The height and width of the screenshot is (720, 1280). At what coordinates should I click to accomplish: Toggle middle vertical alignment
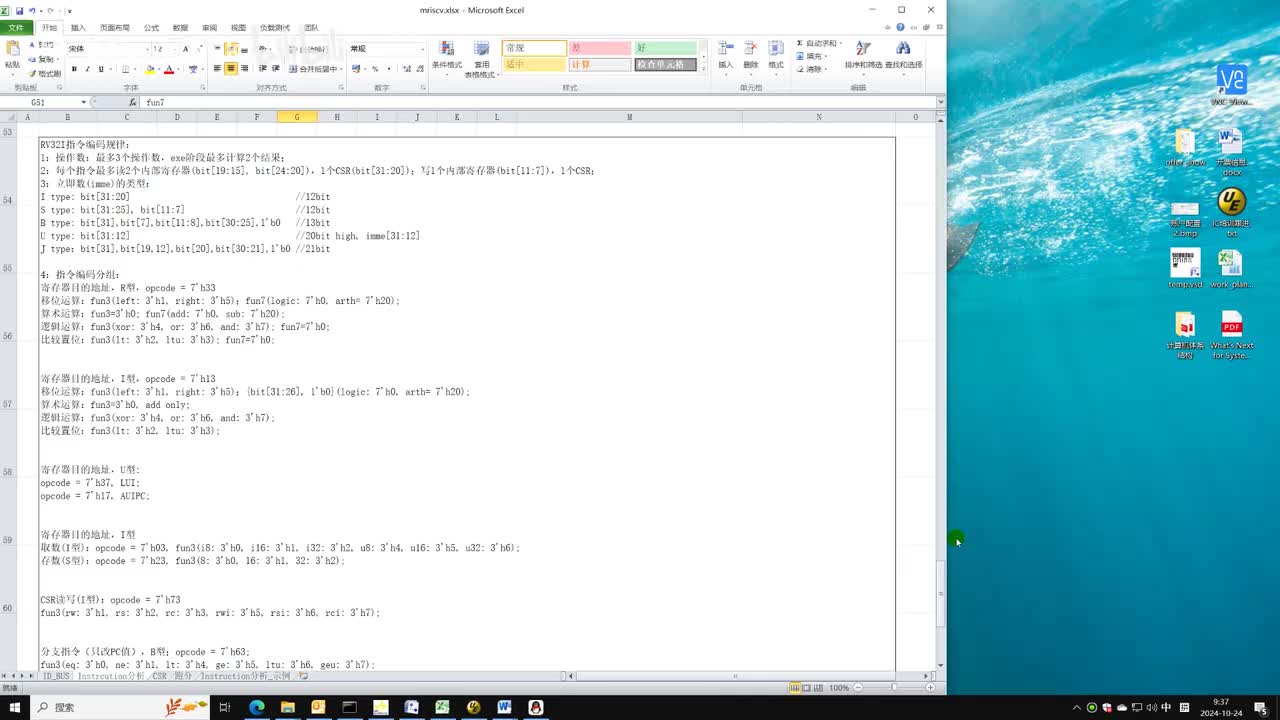(x=231, y=48)
